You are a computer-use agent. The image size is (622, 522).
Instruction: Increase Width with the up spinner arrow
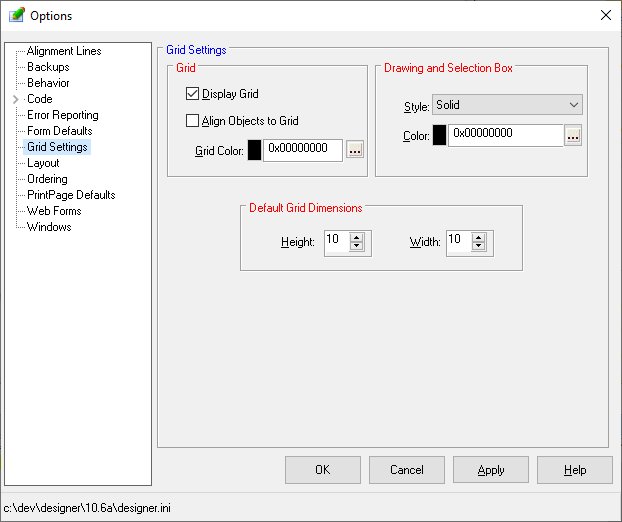[479, 237]
